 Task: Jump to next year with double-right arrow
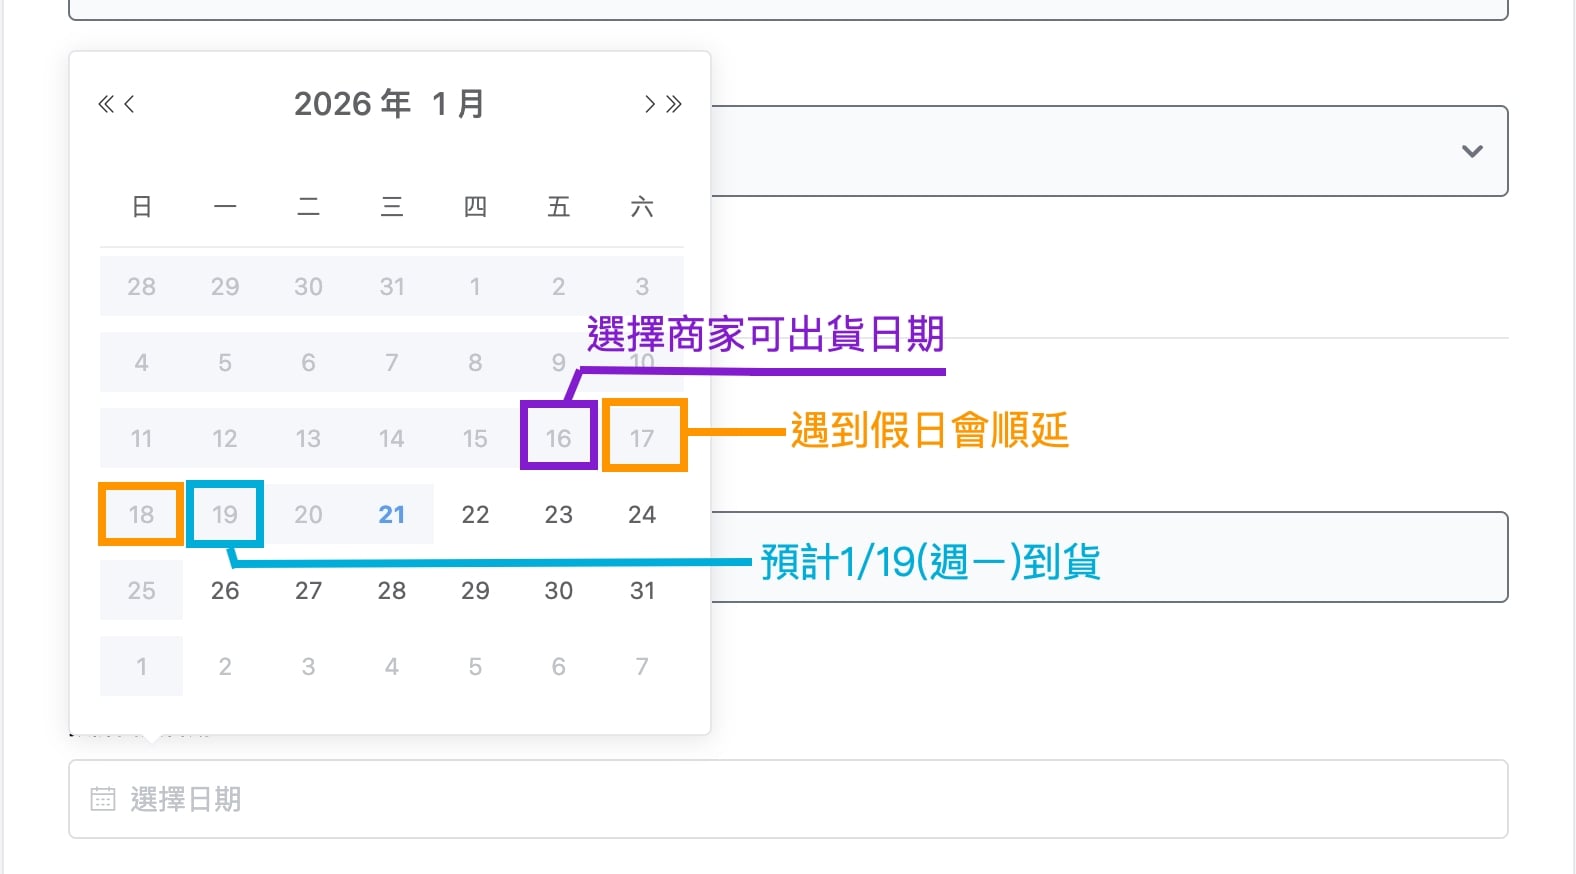[x=674, y=104]
